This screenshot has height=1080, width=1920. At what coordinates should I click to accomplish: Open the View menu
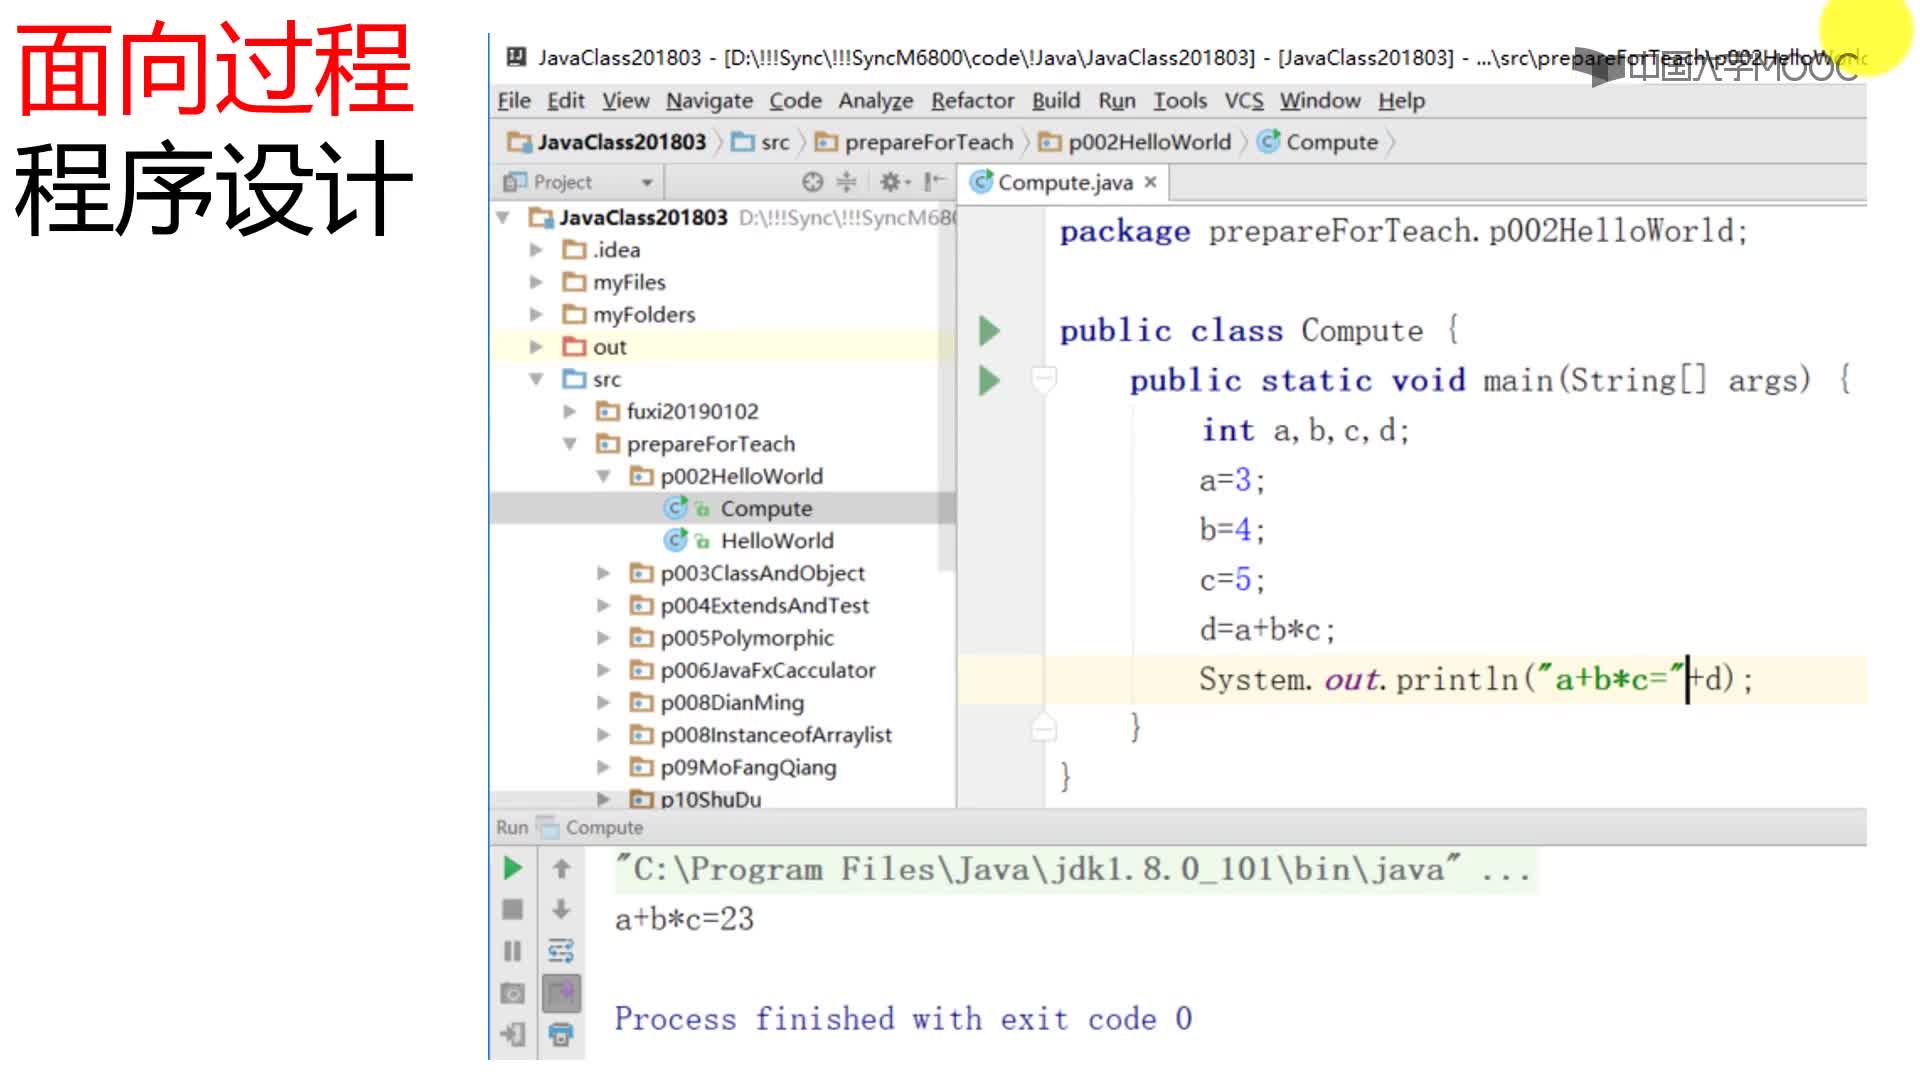[x=626, y=101]
